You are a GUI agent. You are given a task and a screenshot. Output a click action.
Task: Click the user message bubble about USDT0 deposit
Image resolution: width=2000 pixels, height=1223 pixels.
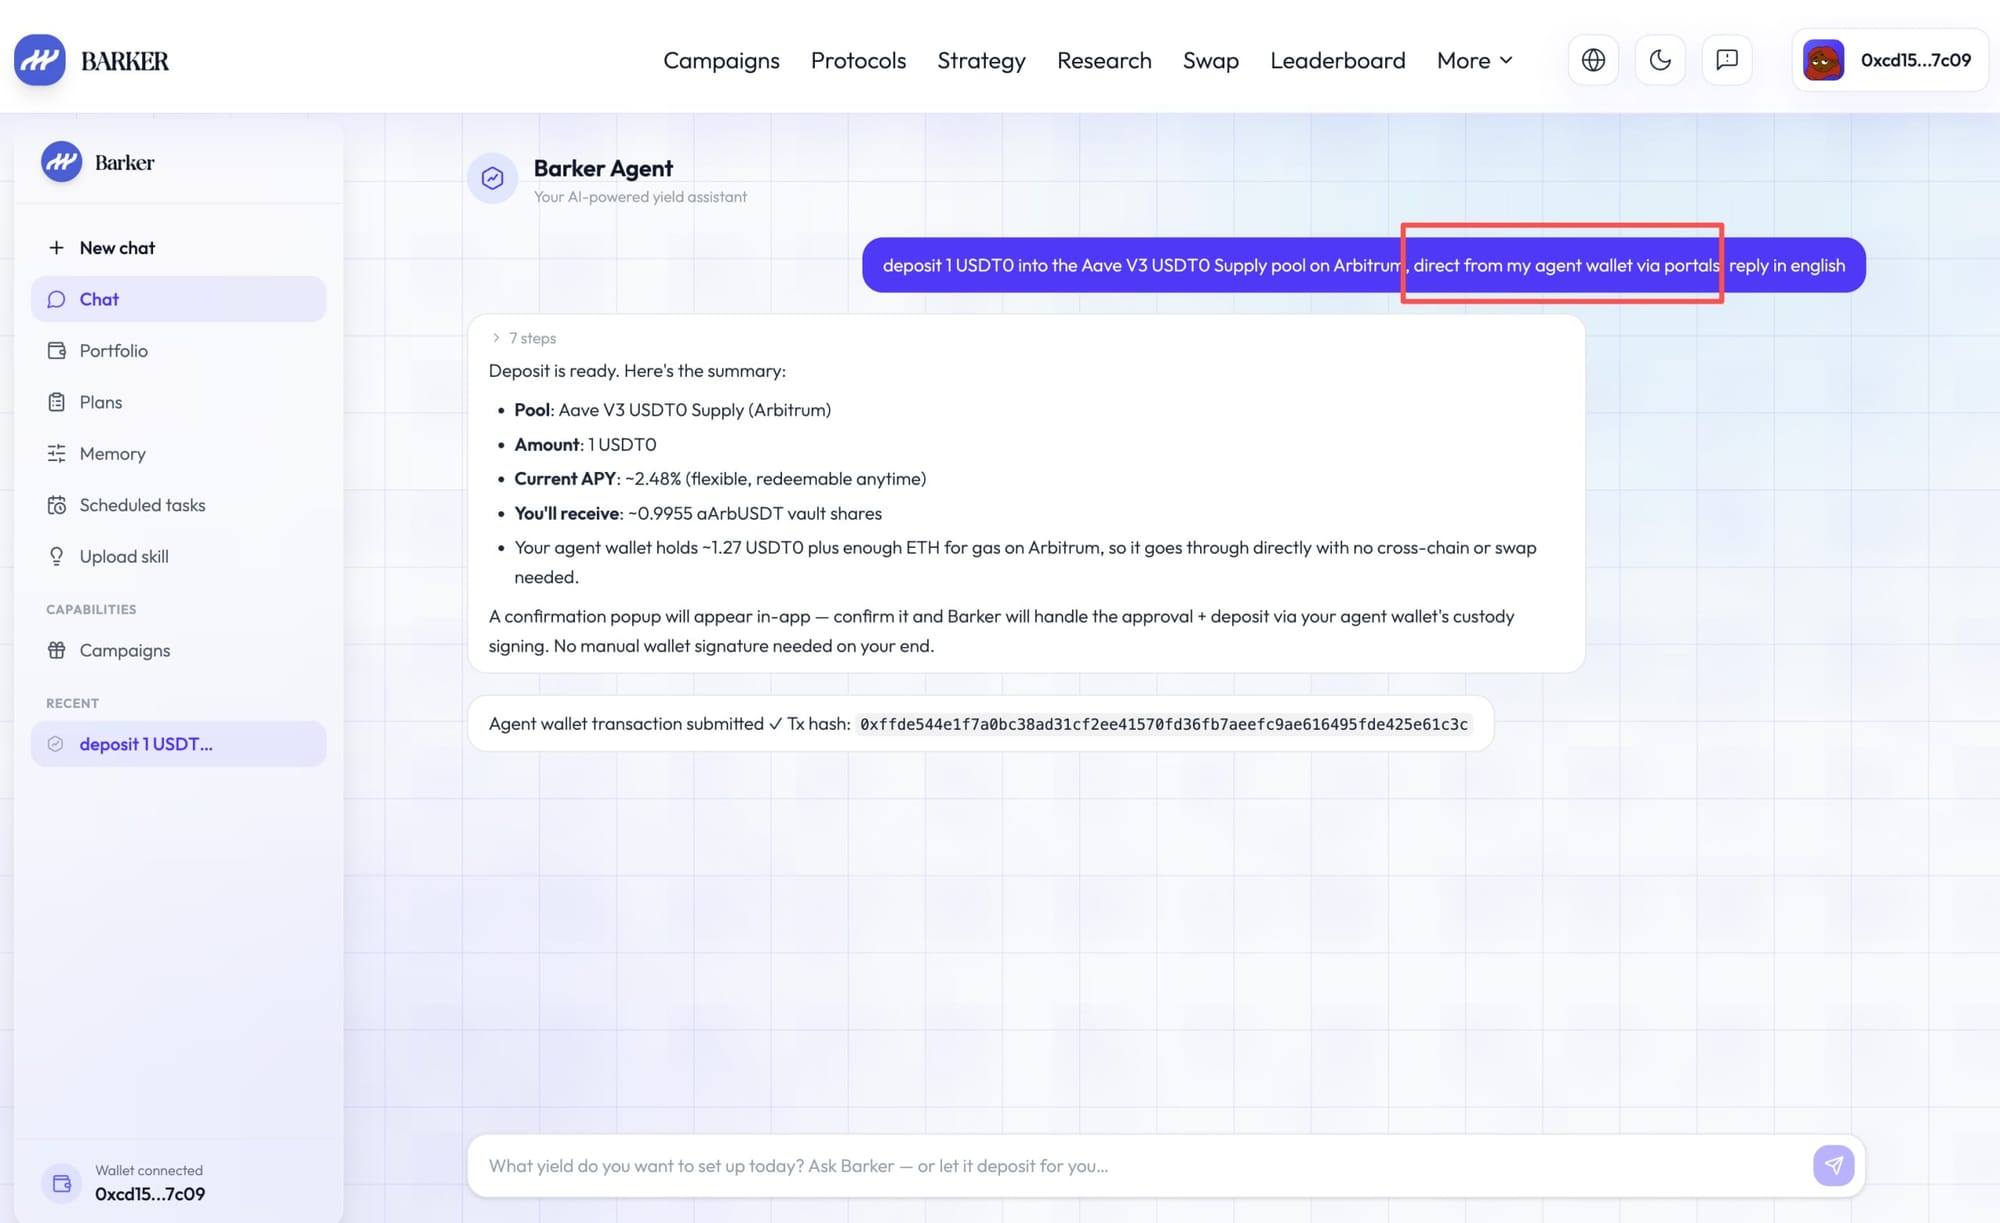click(x=1364, y=265)
